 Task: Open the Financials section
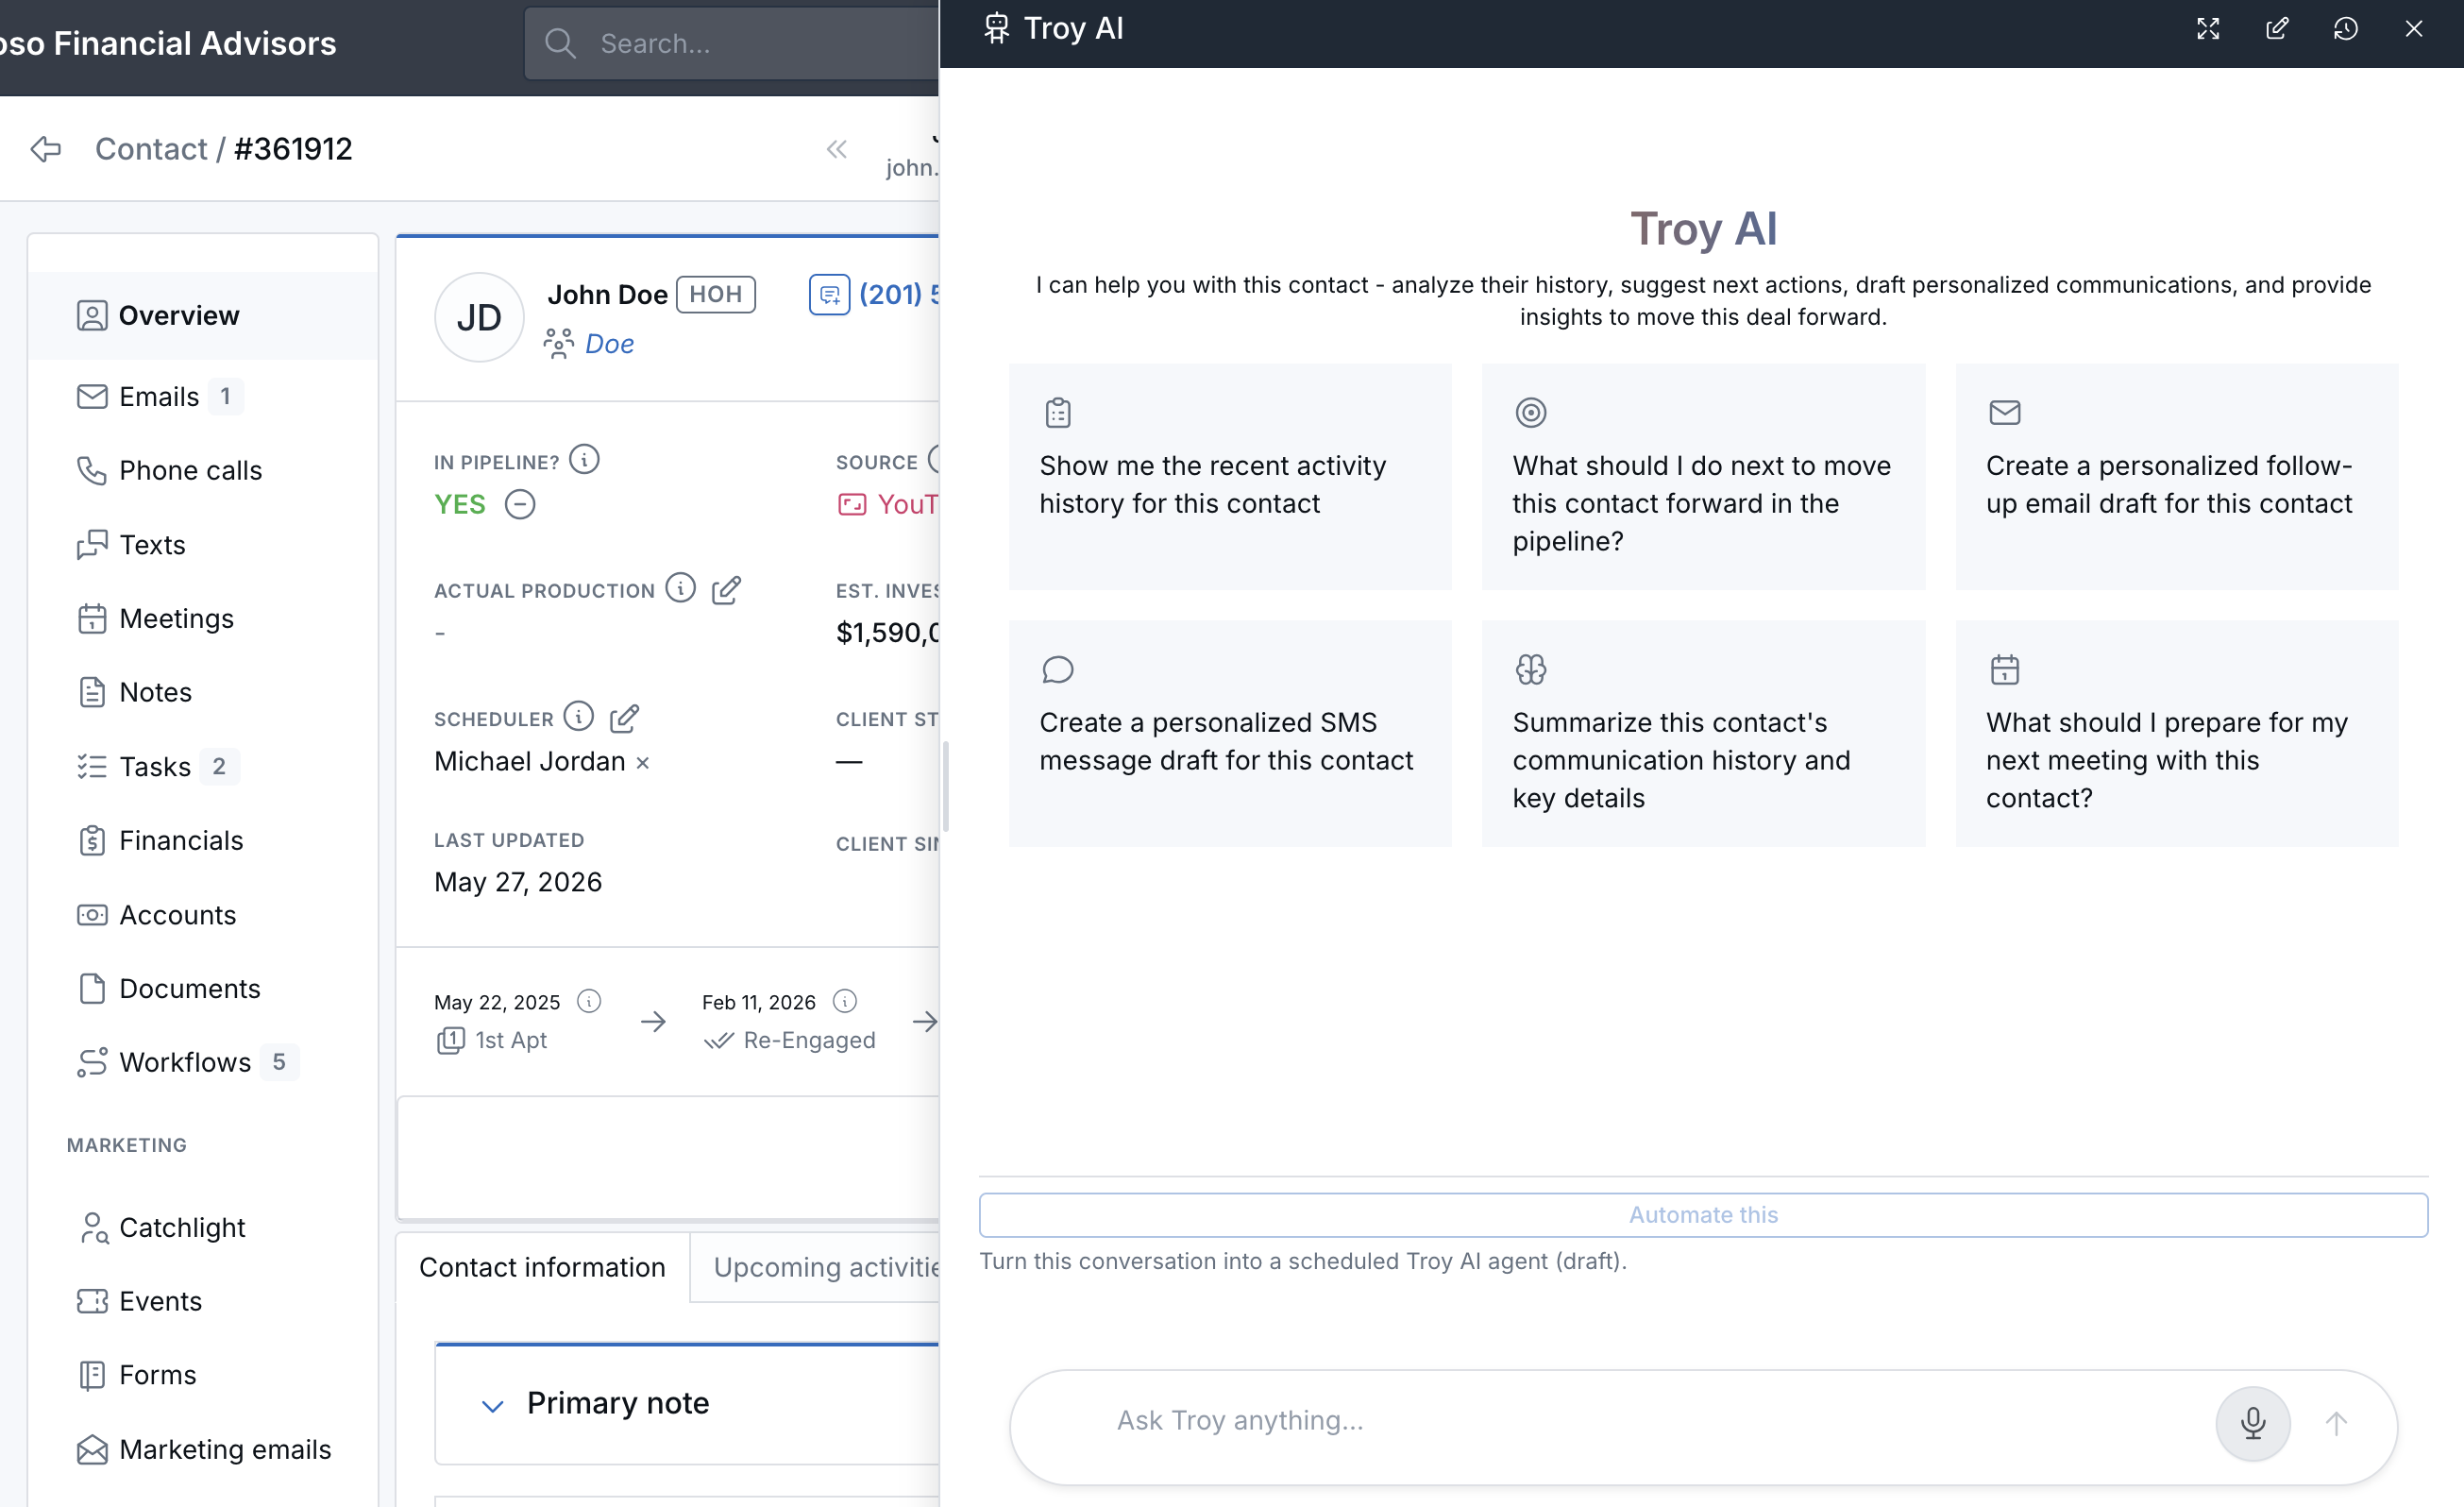[x=203, y=840]
